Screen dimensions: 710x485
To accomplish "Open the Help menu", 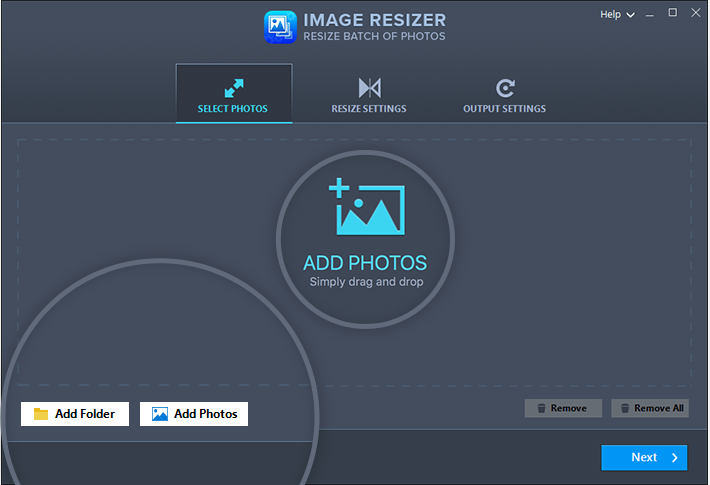I will pos(617,14).
